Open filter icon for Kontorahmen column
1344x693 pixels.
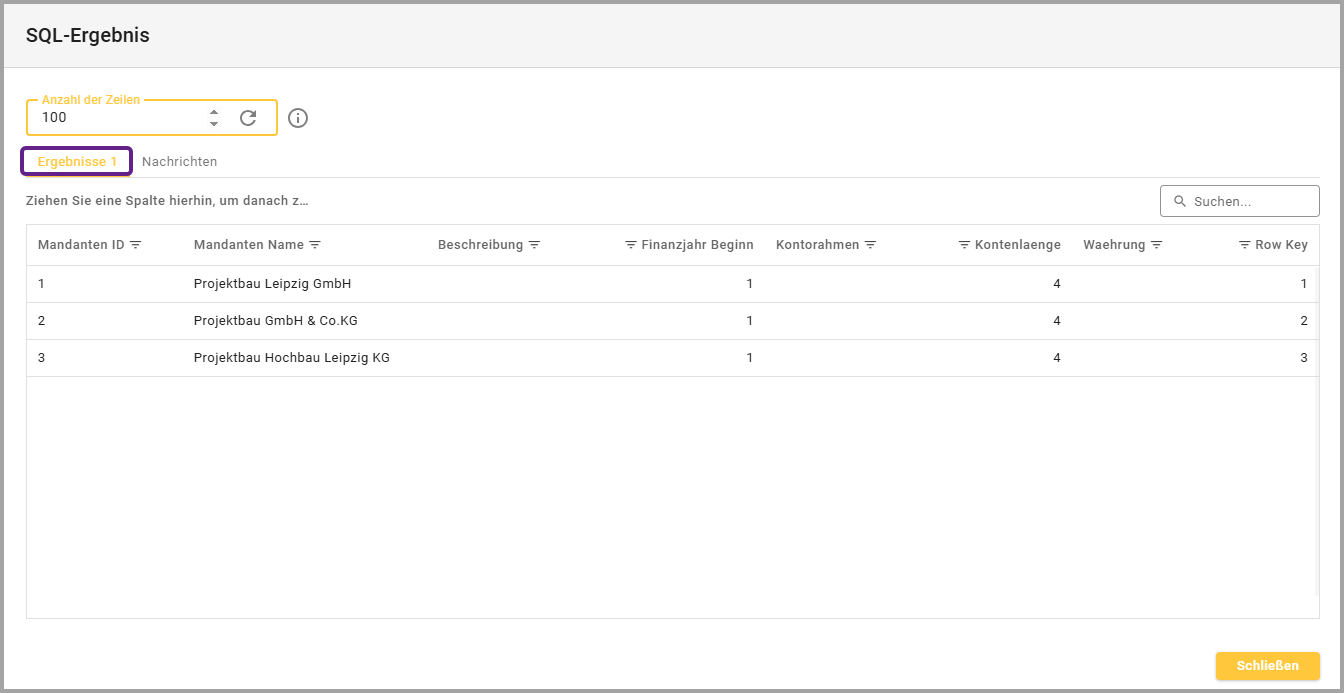click(870, 245)
